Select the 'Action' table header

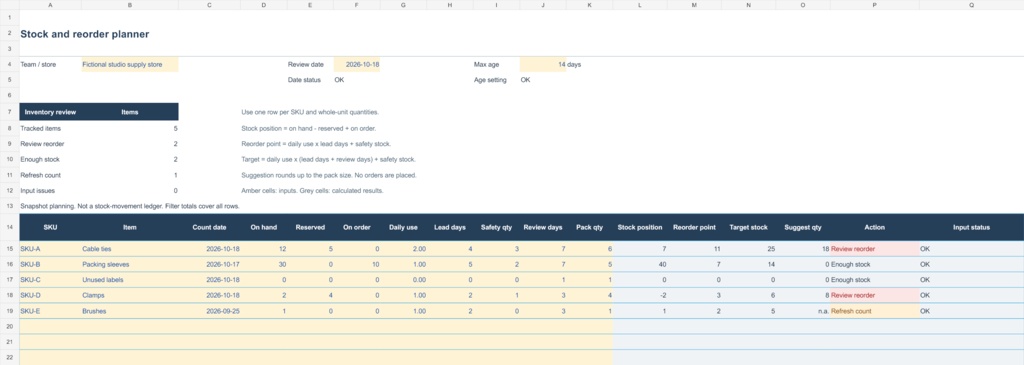point(874,227)
